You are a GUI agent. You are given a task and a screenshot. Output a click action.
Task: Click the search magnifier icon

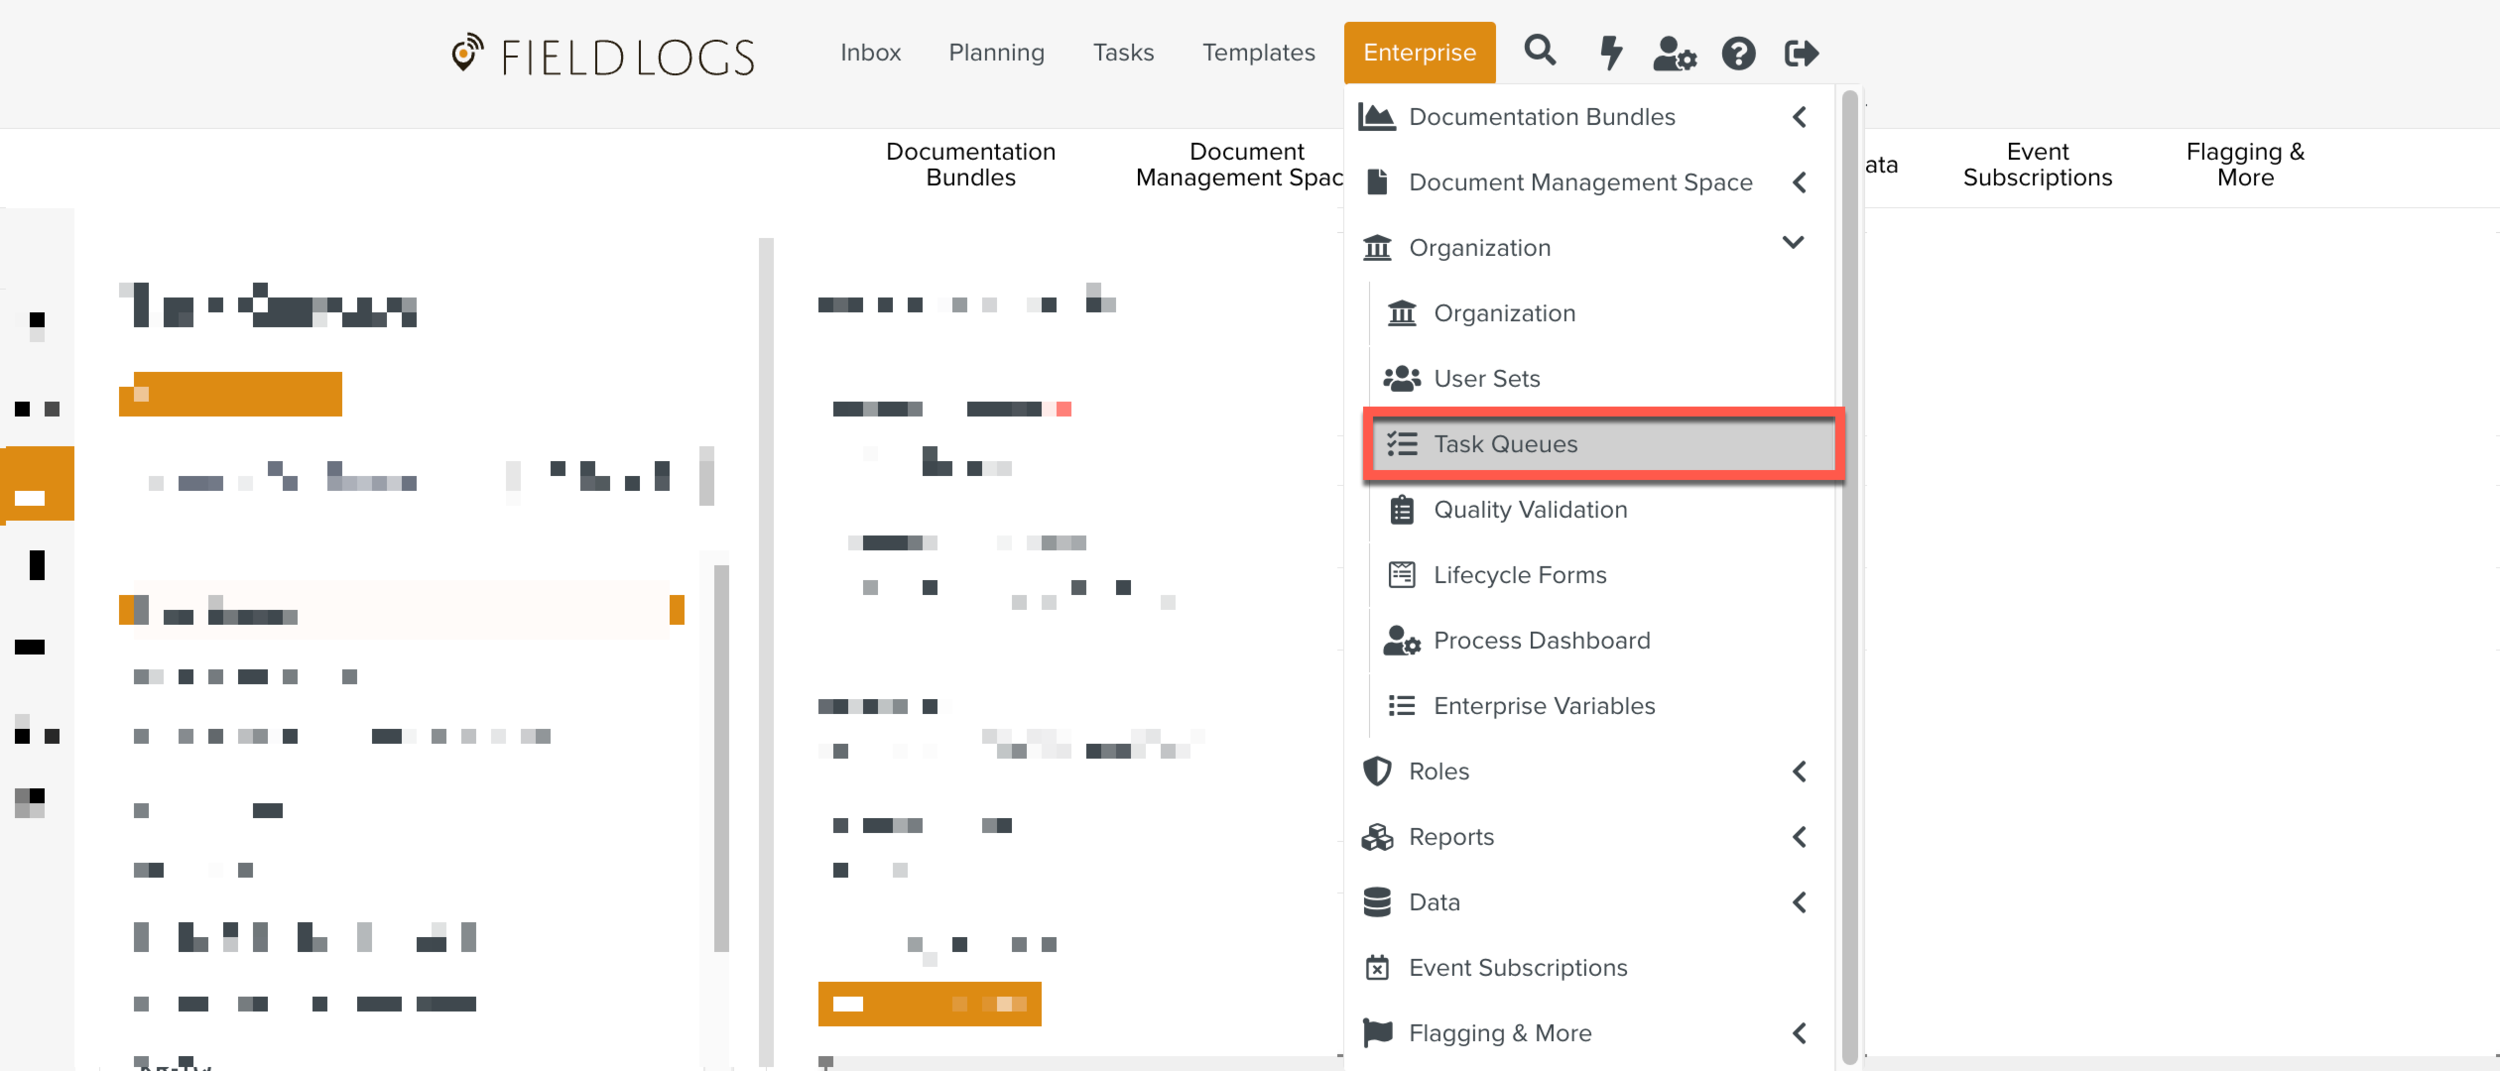1539,51
